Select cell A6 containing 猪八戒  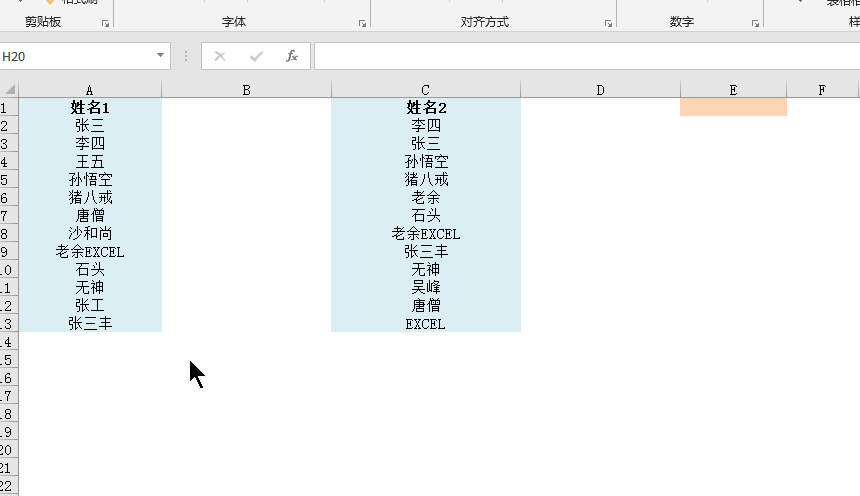point(90,198)
